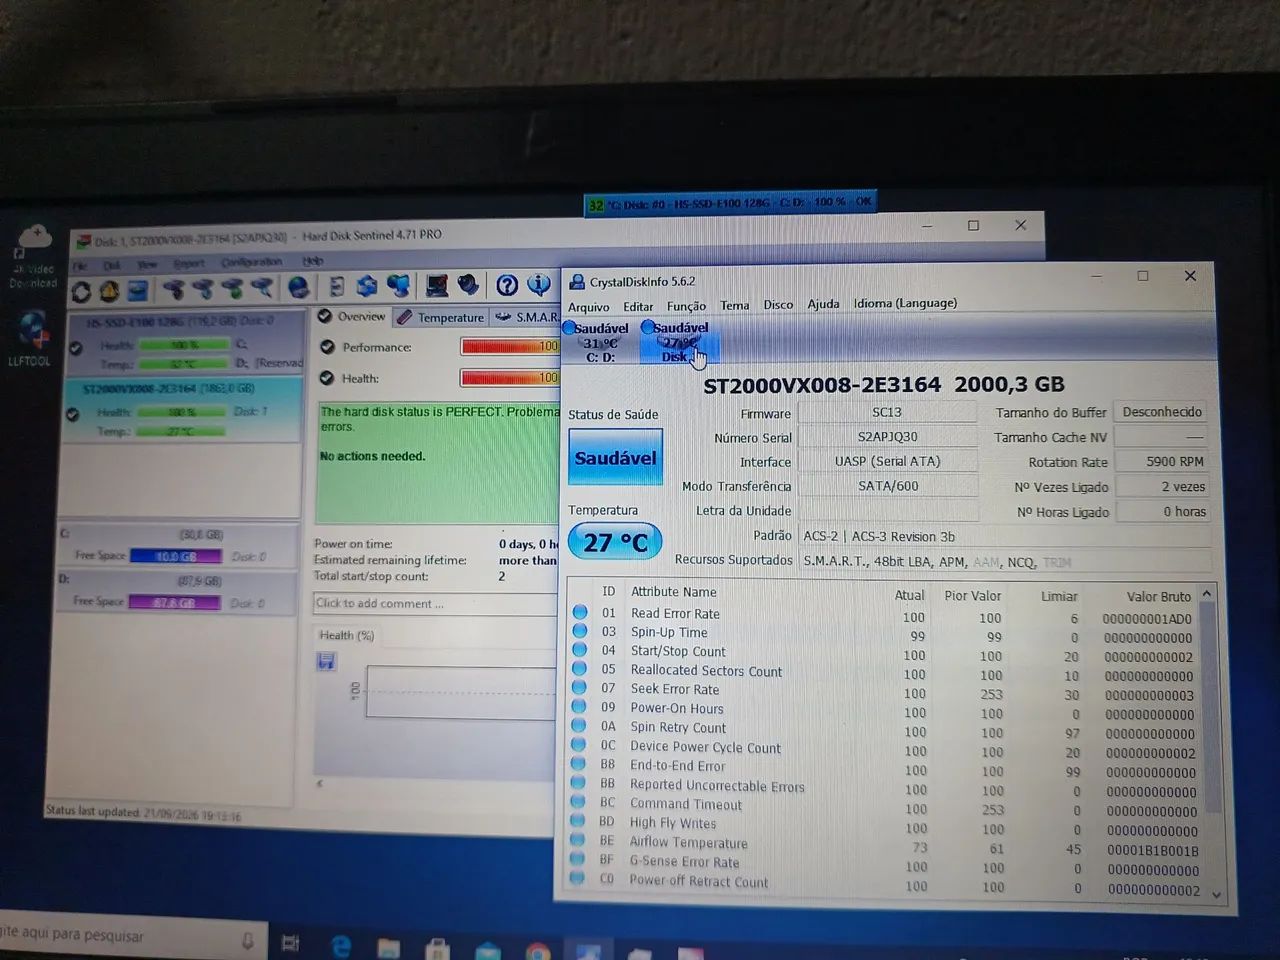
Task: Open the 4K Video Downloader desktop icon
Action: [33, 255]
